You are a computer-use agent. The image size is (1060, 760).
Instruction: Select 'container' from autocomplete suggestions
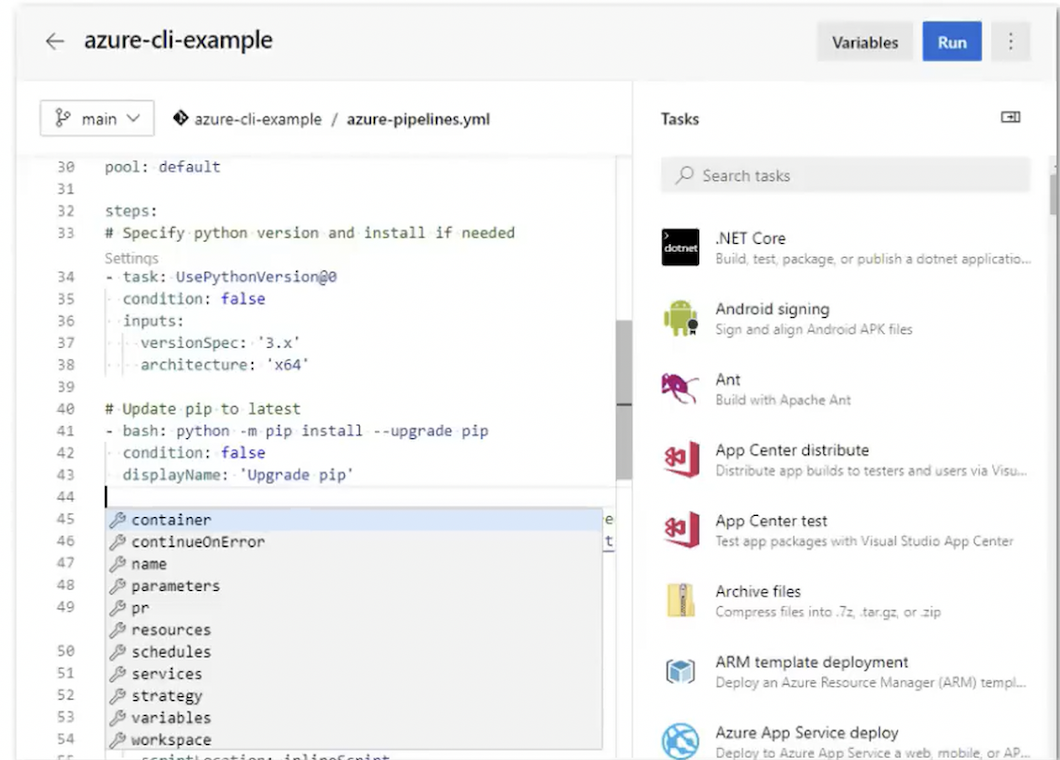coord(171,520)
